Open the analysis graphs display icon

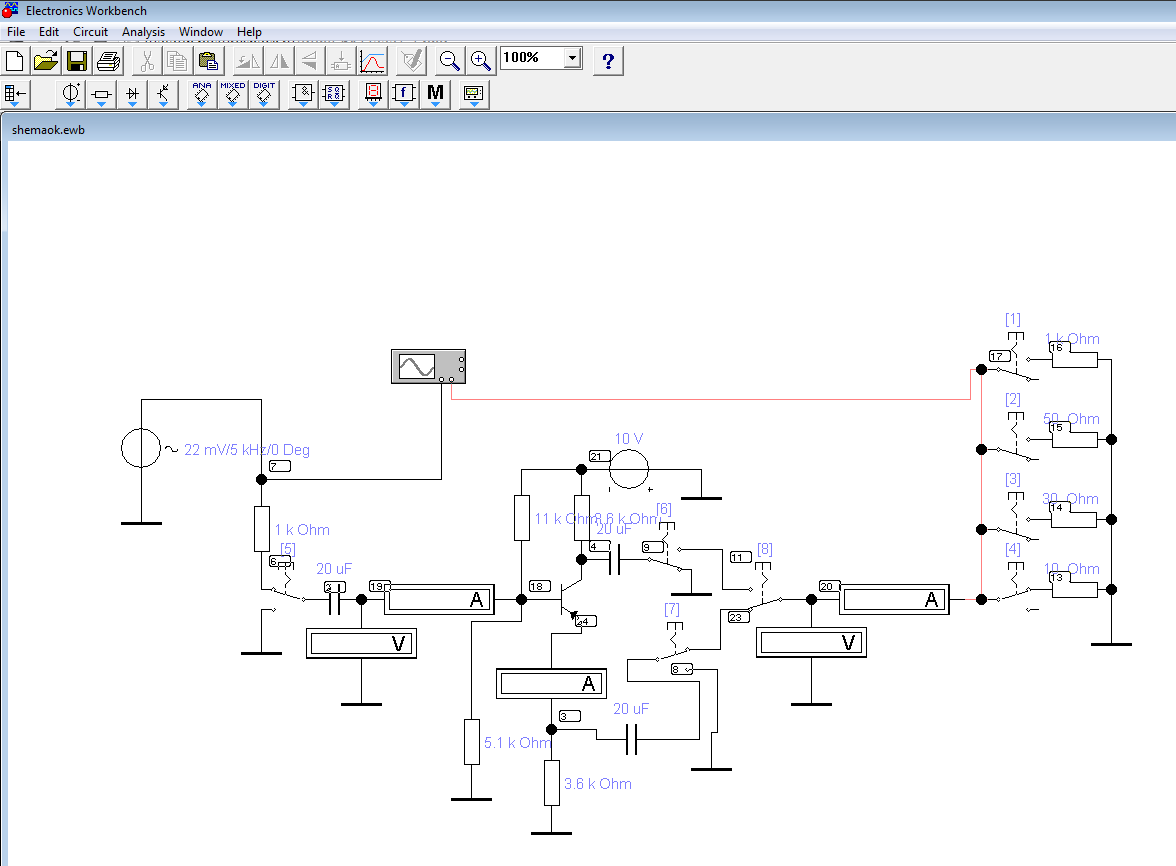click(372, 61)
